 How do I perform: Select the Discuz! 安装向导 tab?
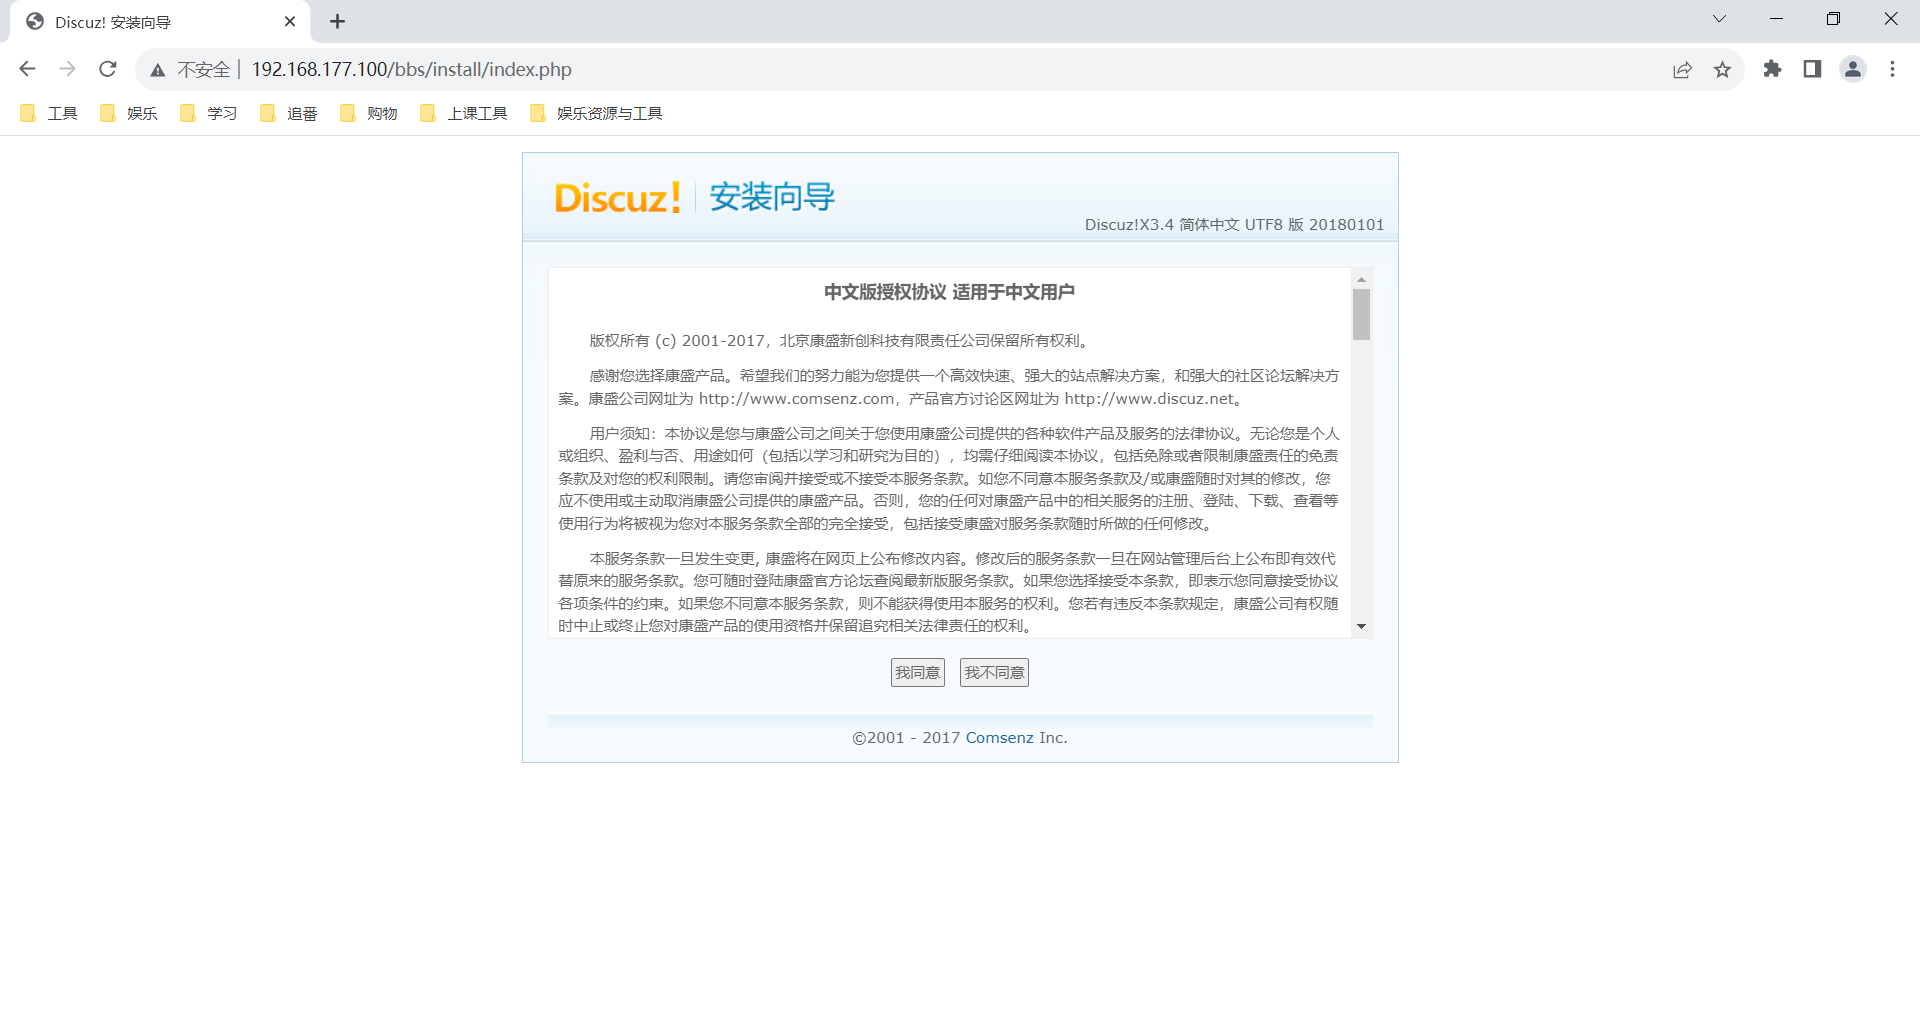click(x=160, y=22)
